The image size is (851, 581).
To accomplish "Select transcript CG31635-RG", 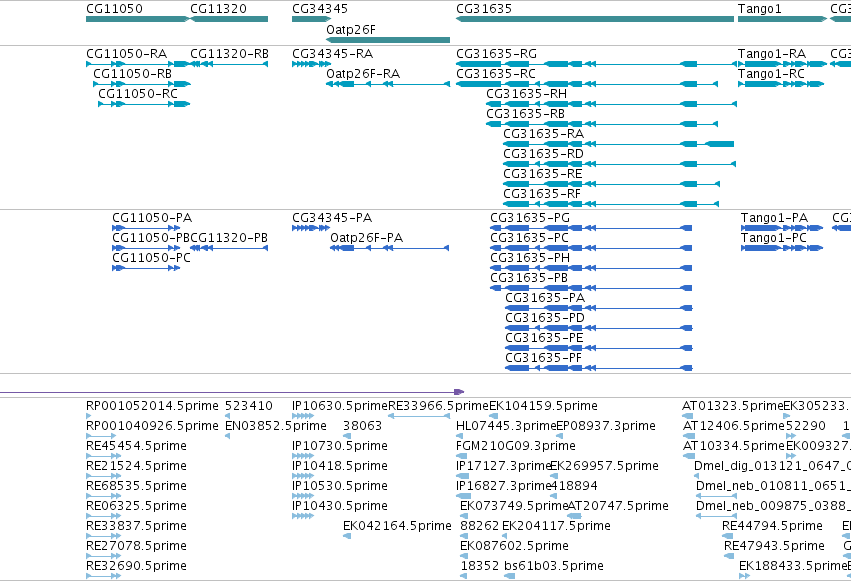I will pos(596,64).
